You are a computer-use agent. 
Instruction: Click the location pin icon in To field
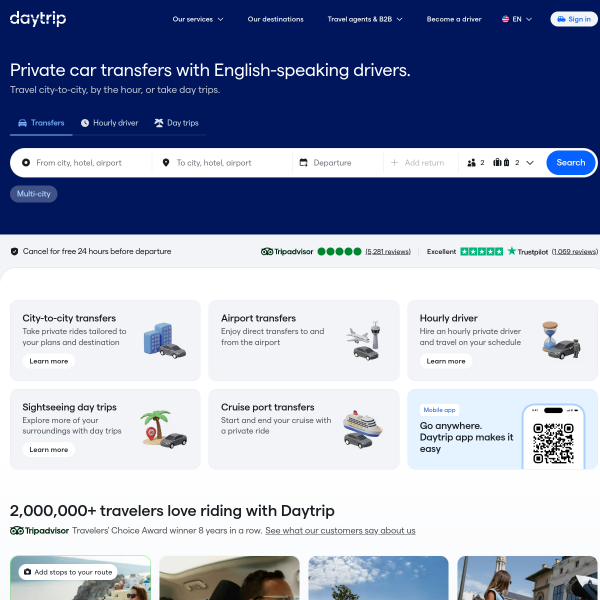[x=166, y=163]
